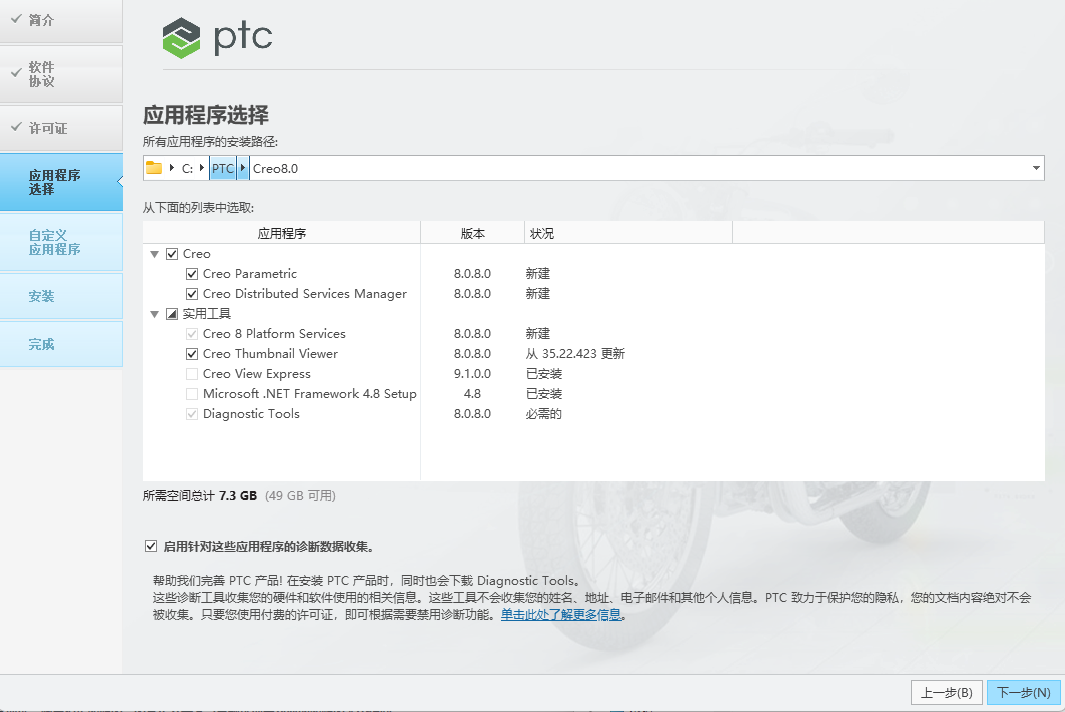Viewport: 1065px width, 712px height.
Task: Uncheck Creo Thumbnail Viewer checkbox
Action: coord(192,354)
